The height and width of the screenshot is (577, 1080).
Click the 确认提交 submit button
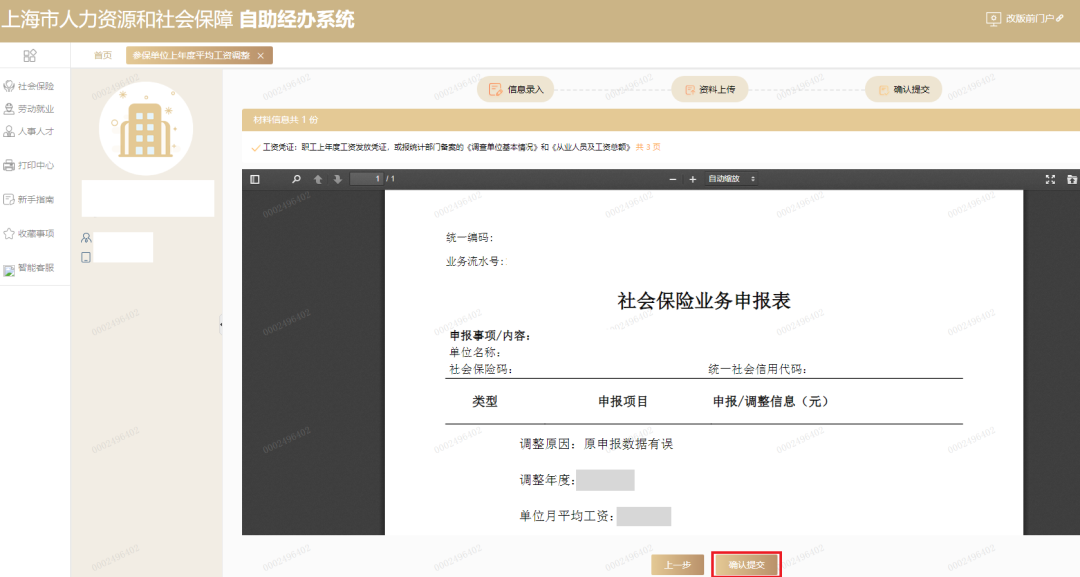(x=745, y=563)
